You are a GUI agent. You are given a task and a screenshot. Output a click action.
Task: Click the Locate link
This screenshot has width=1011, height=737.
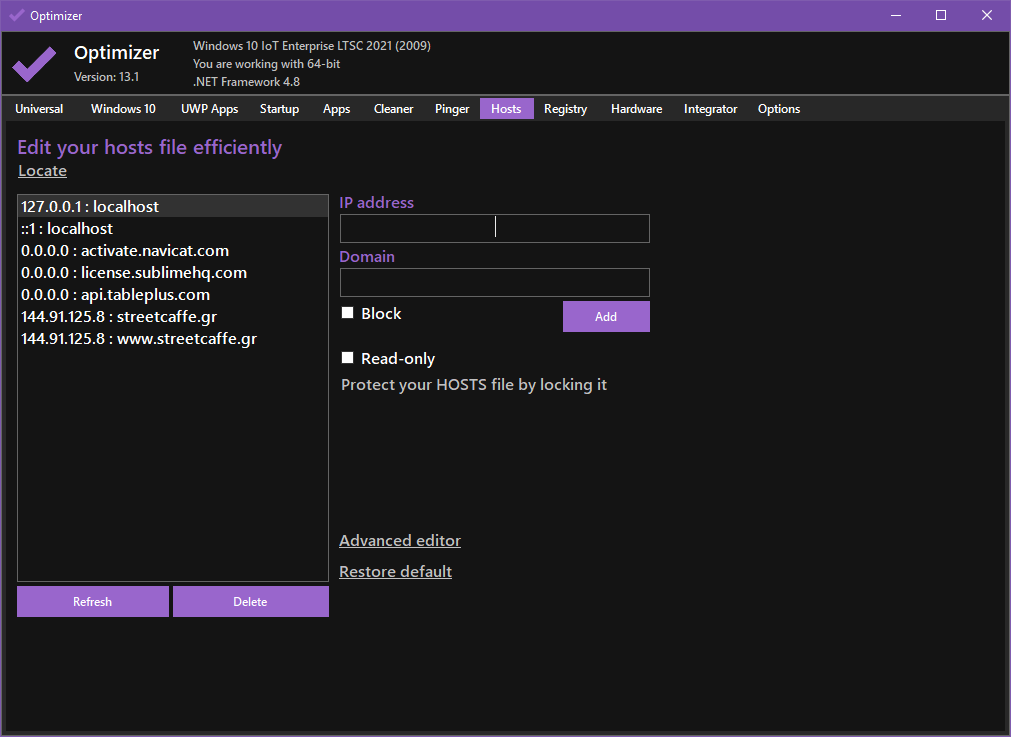(42, 170)
